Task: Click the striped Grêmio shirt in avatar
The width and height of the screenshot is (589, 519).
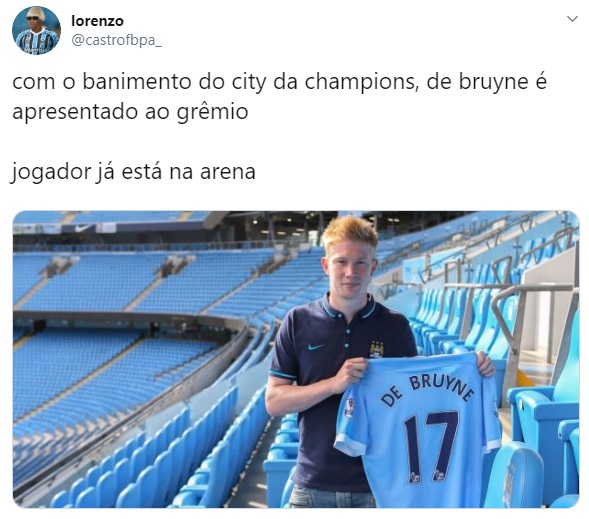Action: 36,41
